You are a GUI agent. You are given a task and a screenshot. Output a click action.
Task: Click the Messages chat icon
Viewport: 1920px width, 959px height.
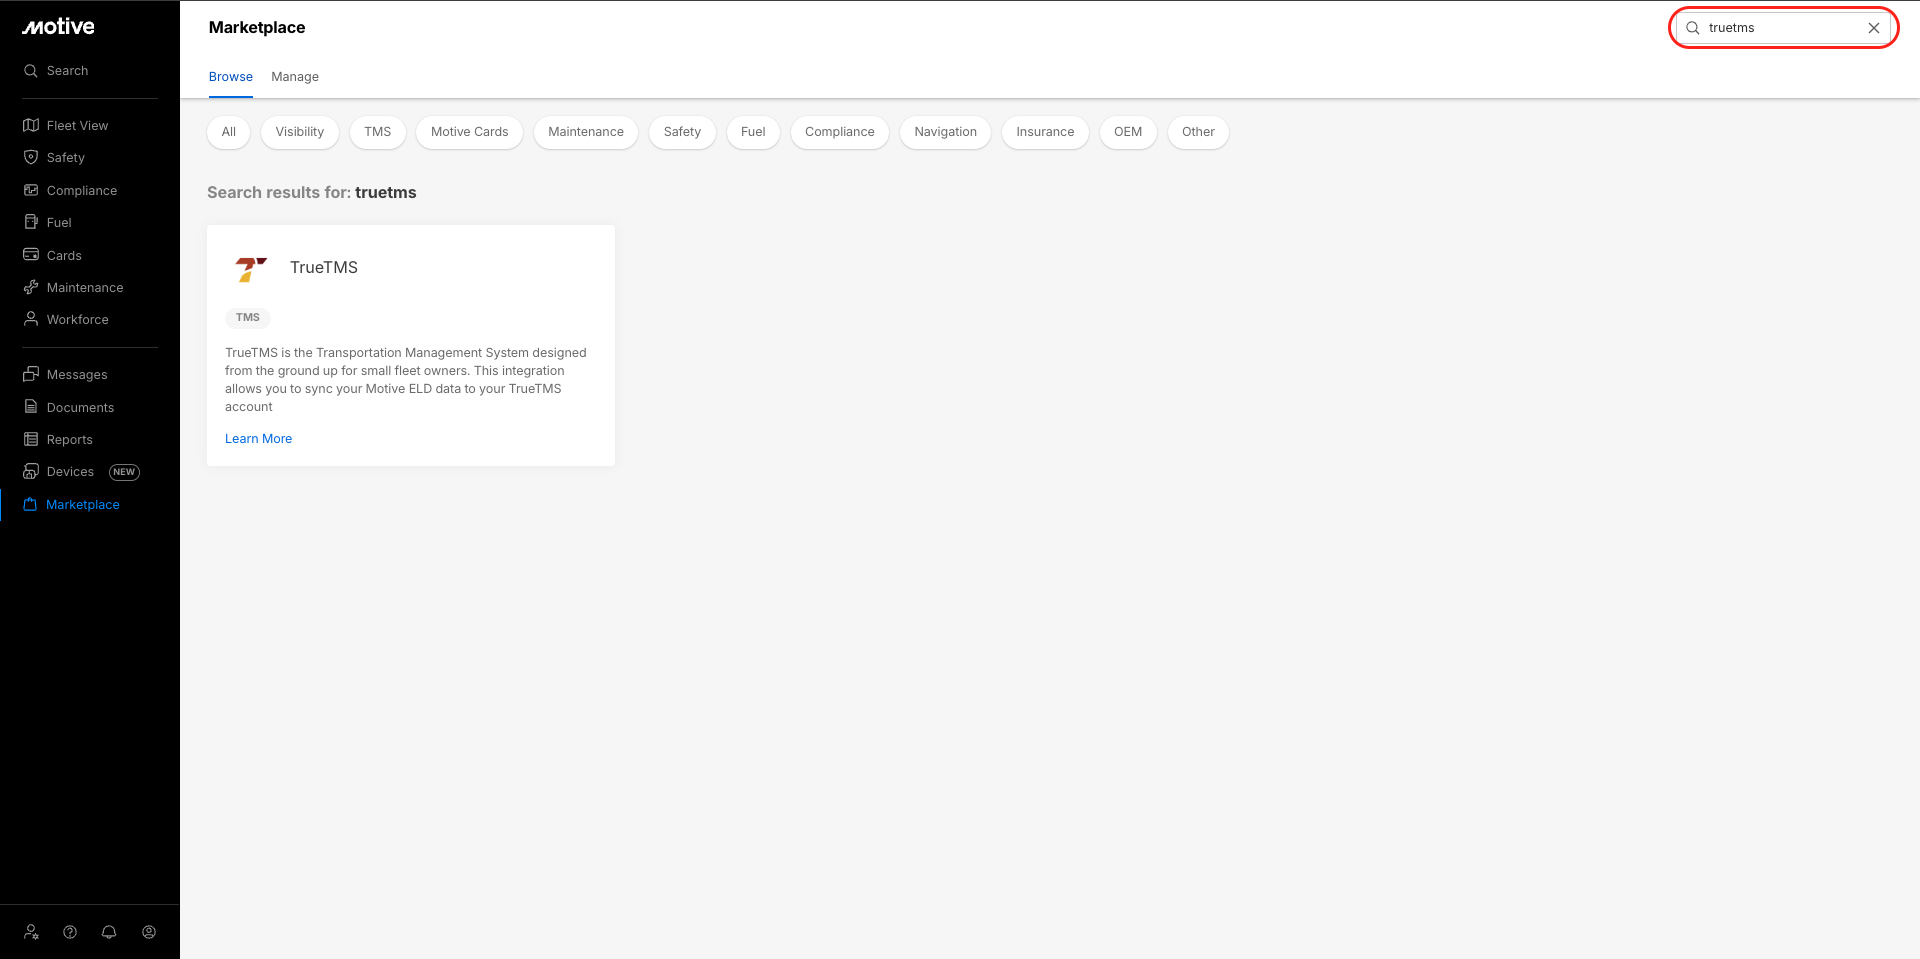[31, 374]
